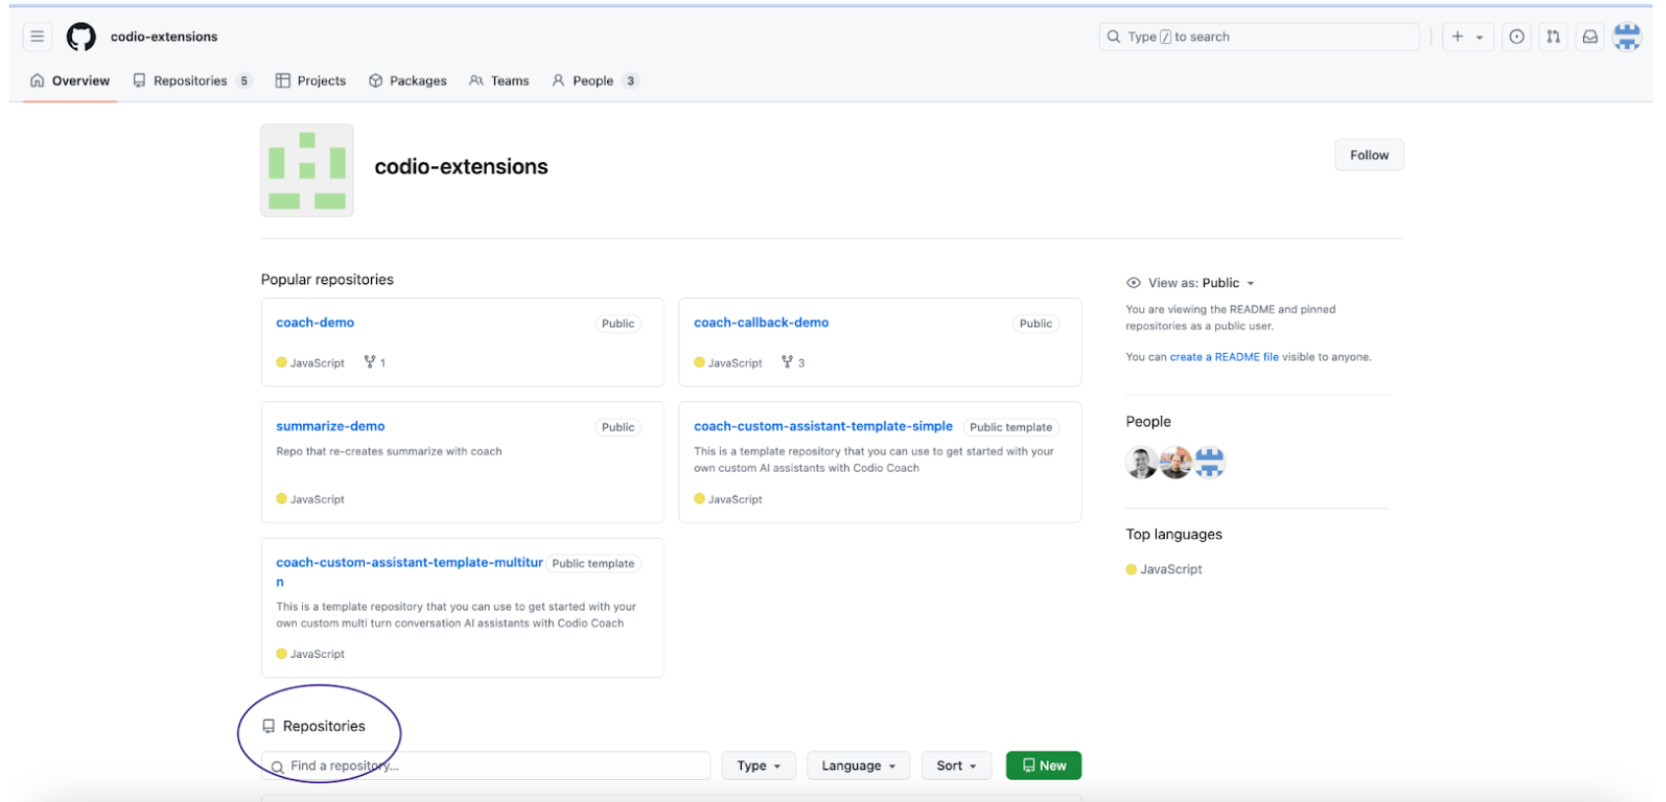
Task: Open the issues icon in header
Action: (x=1517, y=37)
